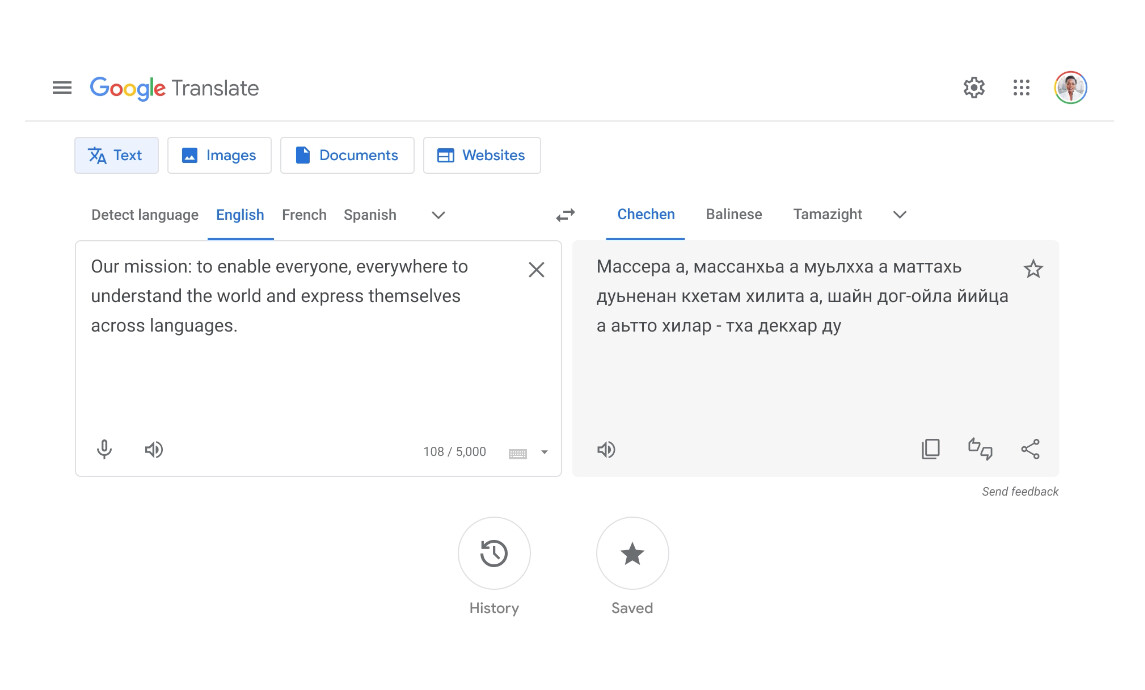Listen to the Chechen translation
The height and width of the screenshot is (690, 1145).
click(x=606, y=450)
